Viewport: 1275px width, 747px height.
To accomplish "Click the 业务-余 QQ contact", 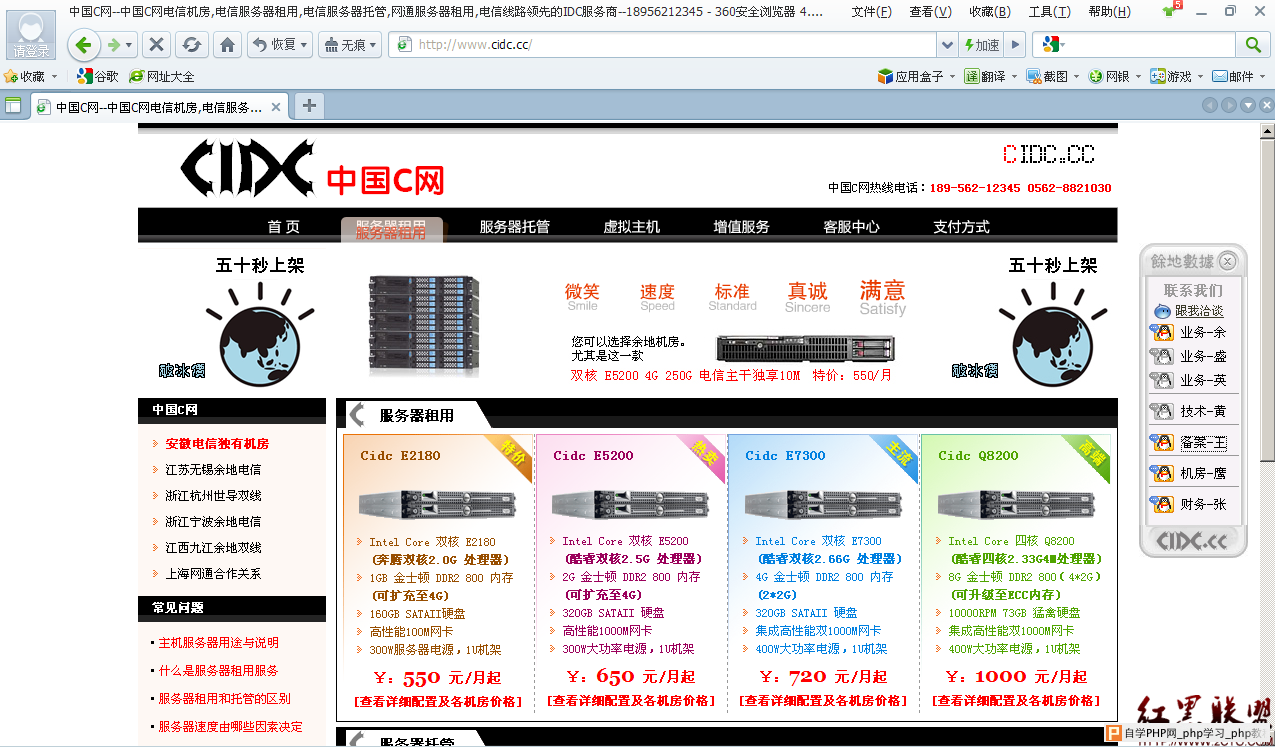I will click(1189, 333).
